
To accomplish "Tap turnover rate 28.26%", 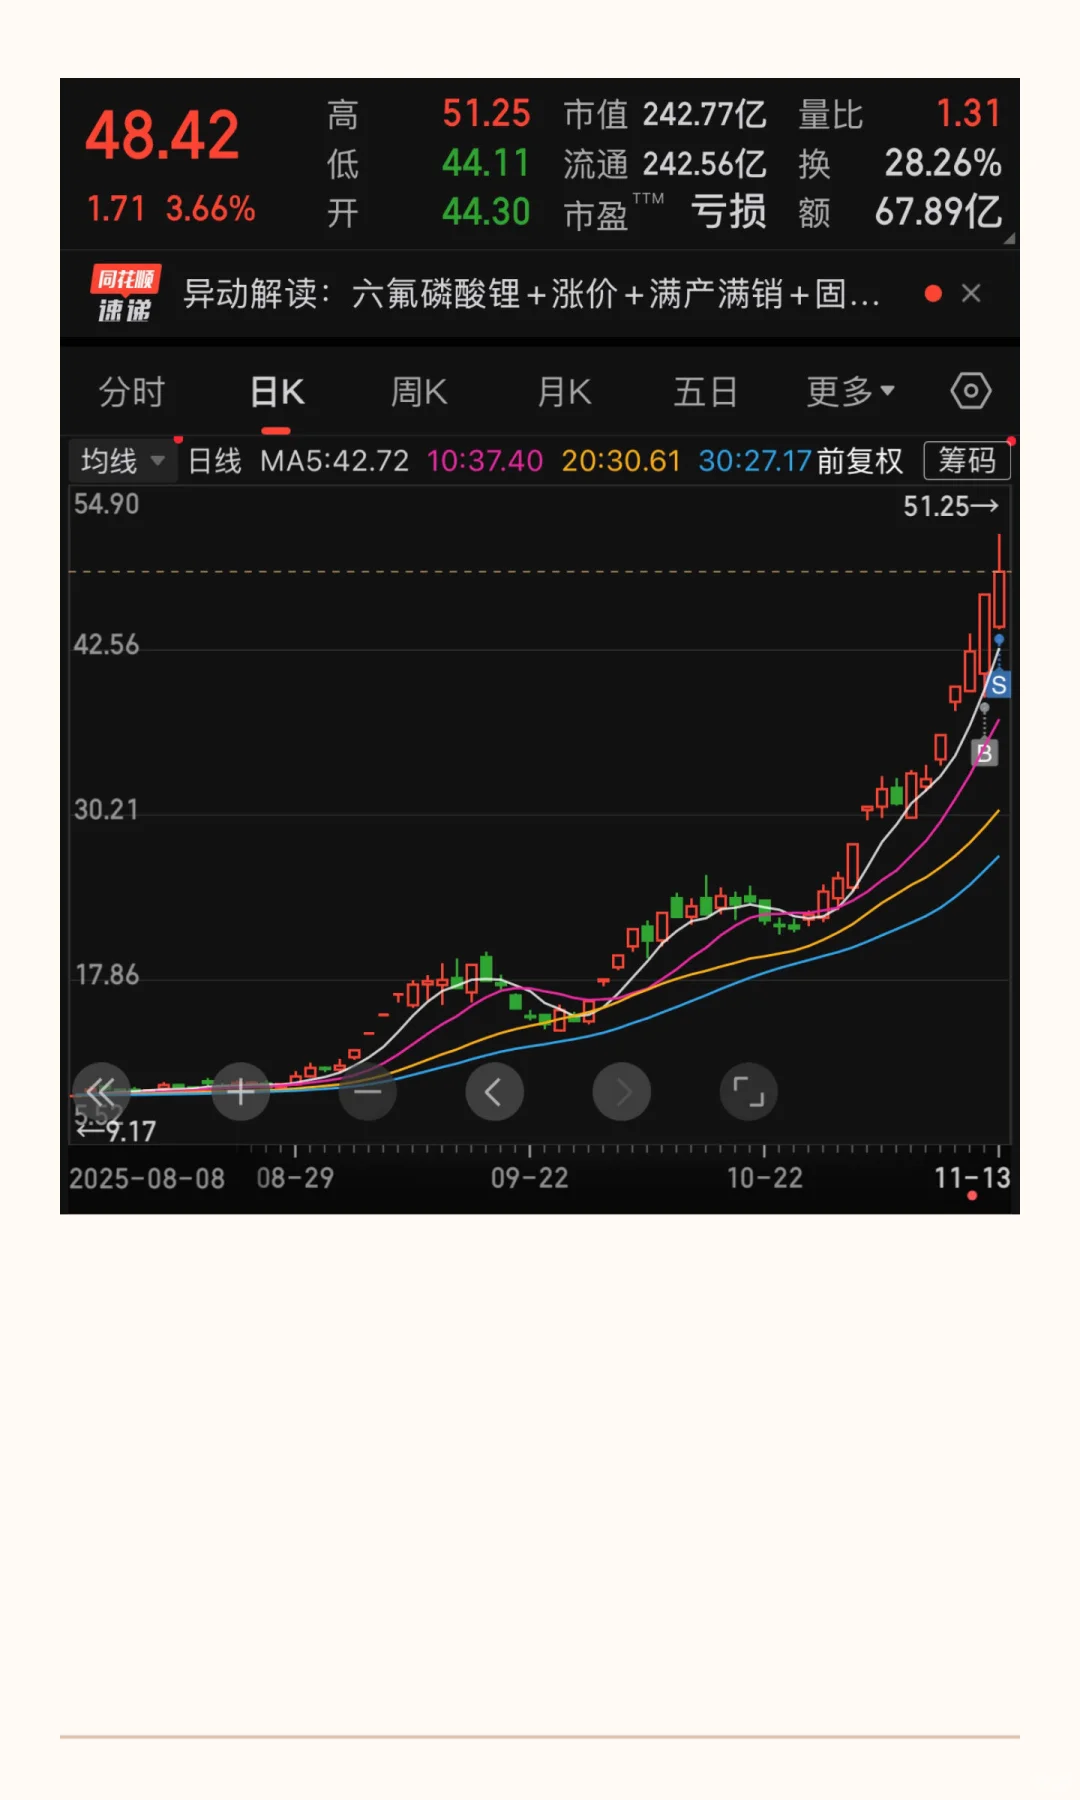I will (x=943, y=163).
